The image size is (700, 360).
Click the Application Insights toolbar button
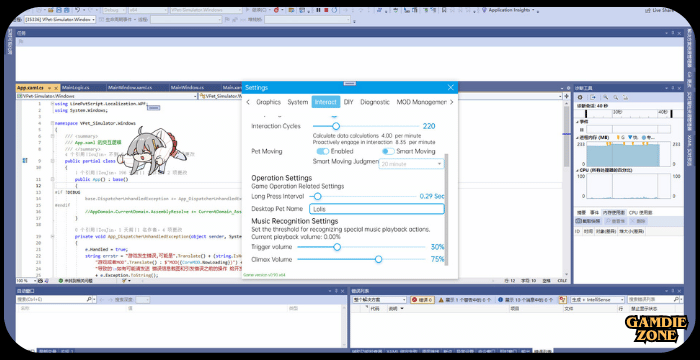(508, 10)
